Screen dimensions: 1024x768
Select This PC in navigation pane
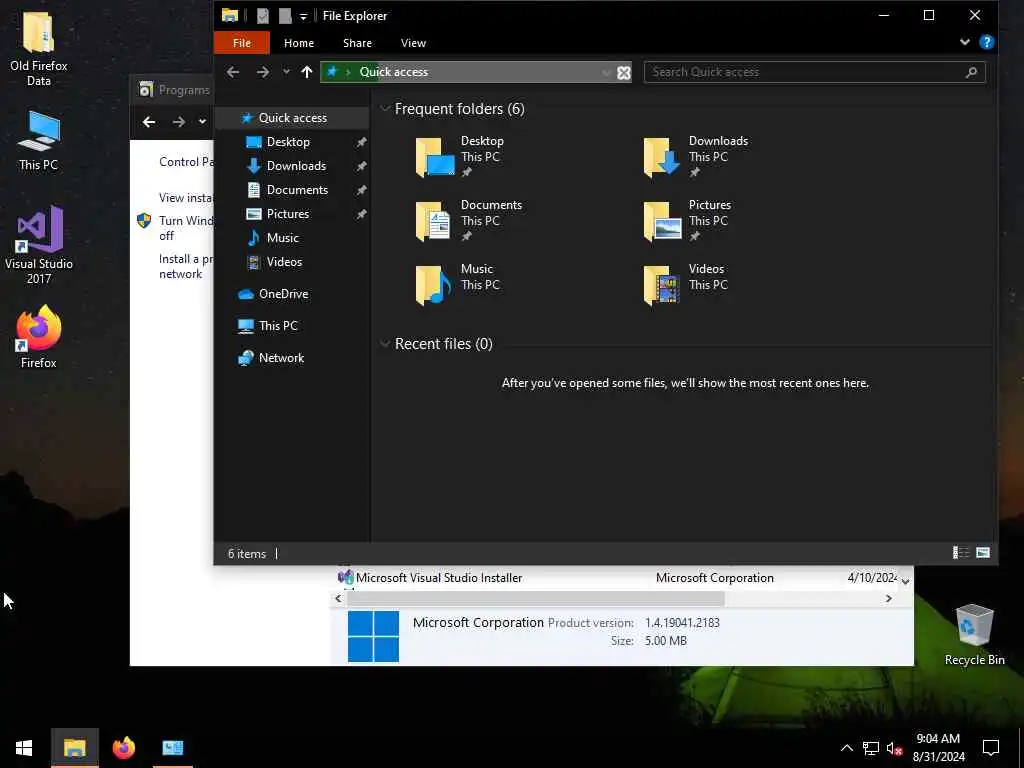(x=278, y=326)
